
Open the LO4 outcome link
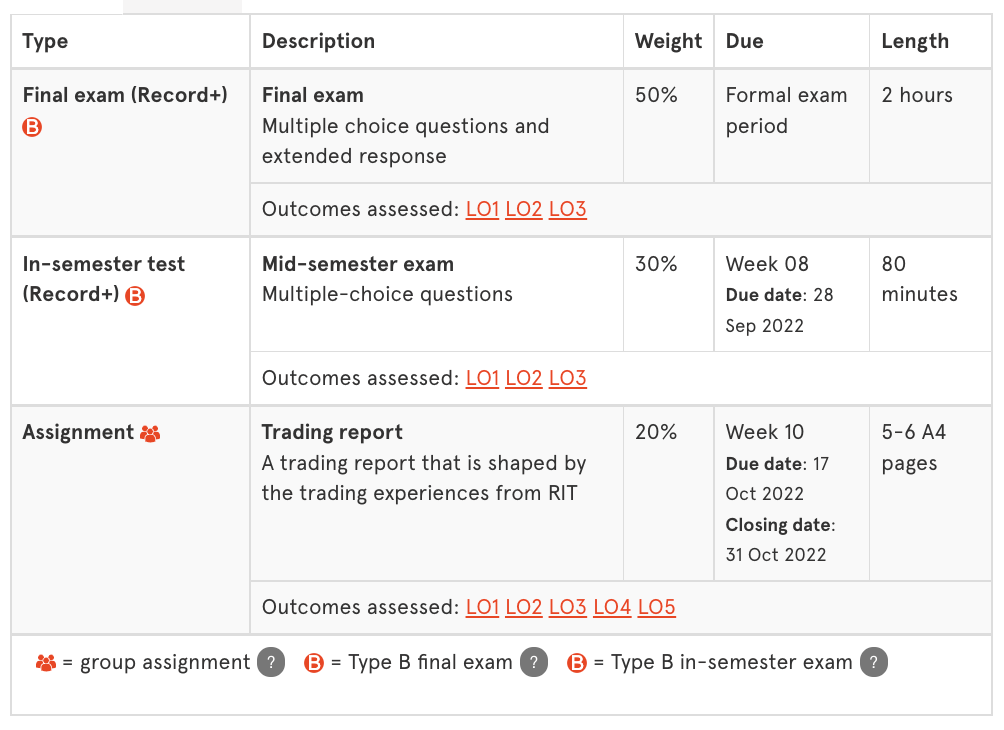point(611,606)
